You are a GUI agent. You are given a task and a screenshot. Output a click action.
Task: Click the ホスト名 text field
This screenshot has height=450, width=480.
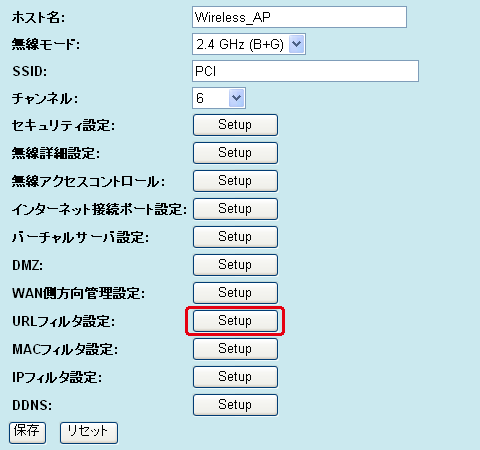click(299, 17)
